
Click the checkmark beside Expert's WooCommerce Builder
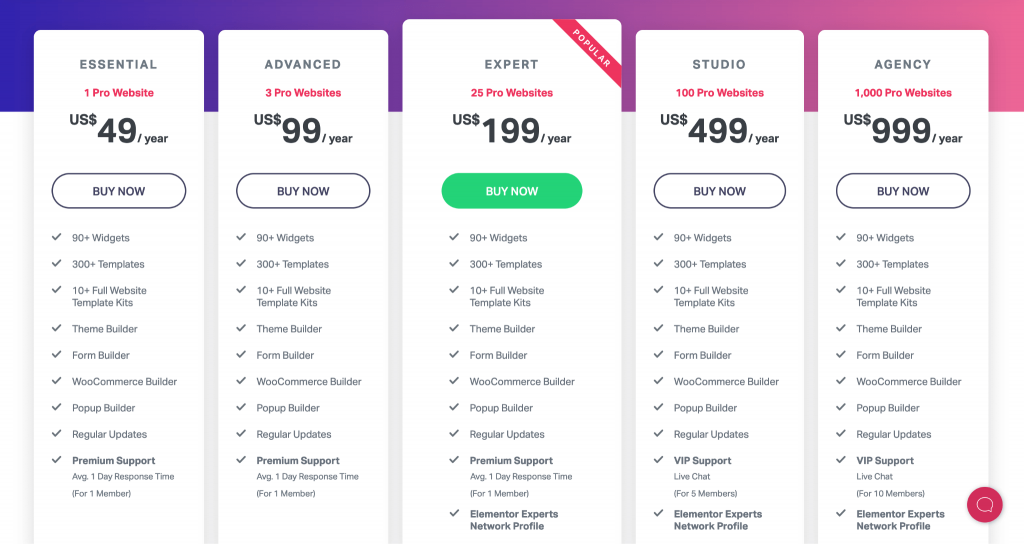pyautogui.click(x=455, y=381)
